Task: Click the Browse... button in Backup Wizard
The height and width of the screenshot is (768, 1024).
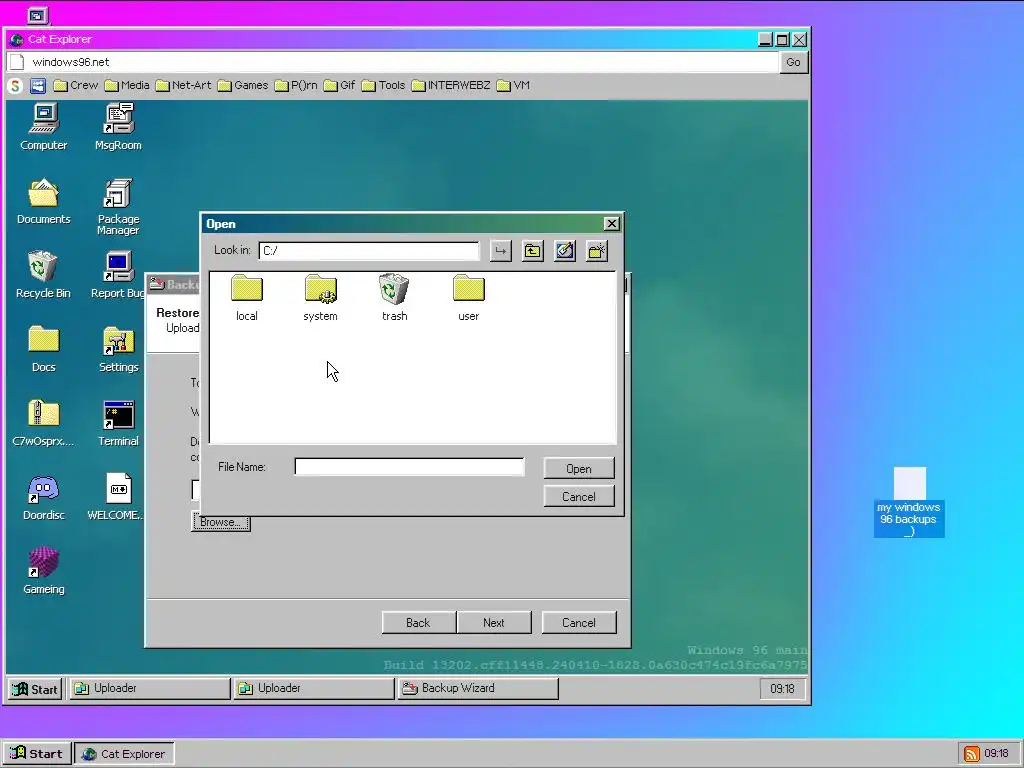Action: coord(221,522)
